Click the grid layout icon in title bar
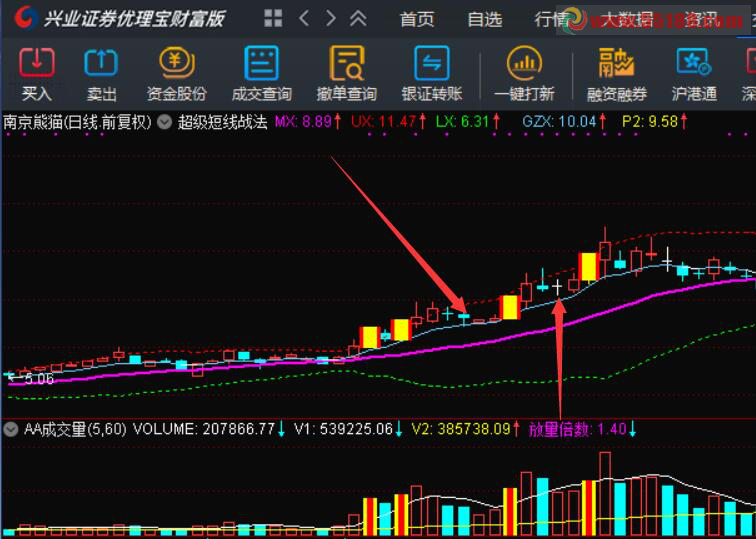Screen dimensions: 756x539 click(x=272, y=18)
